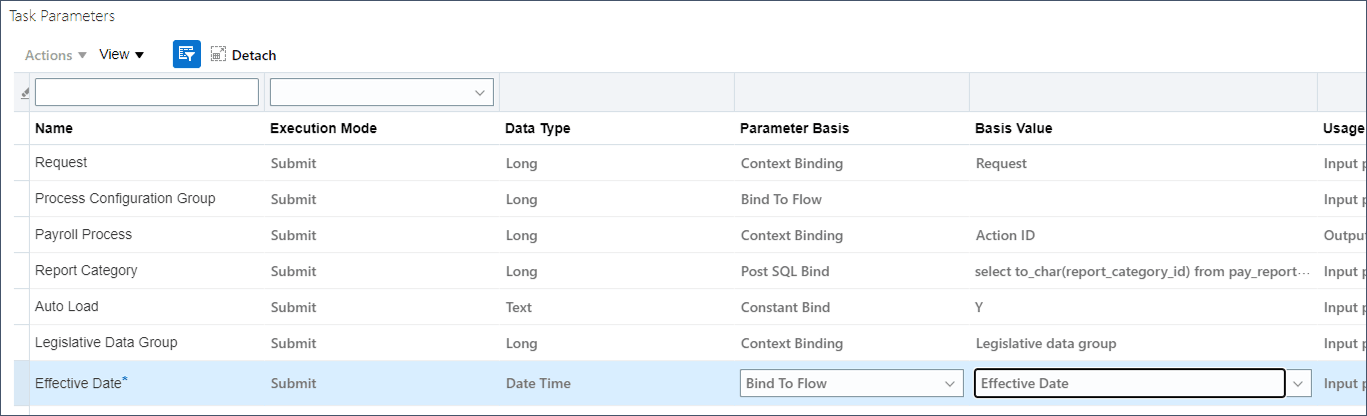The height and width of the screenshot is (416, 1367).
Task: Sort by the Name column header
Action: click(54, 128)
